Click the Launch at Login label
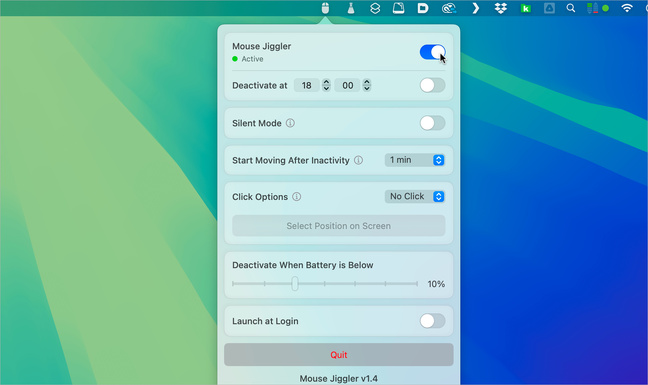The height and width of the screenshot is (385, 648). pos(265,321)
